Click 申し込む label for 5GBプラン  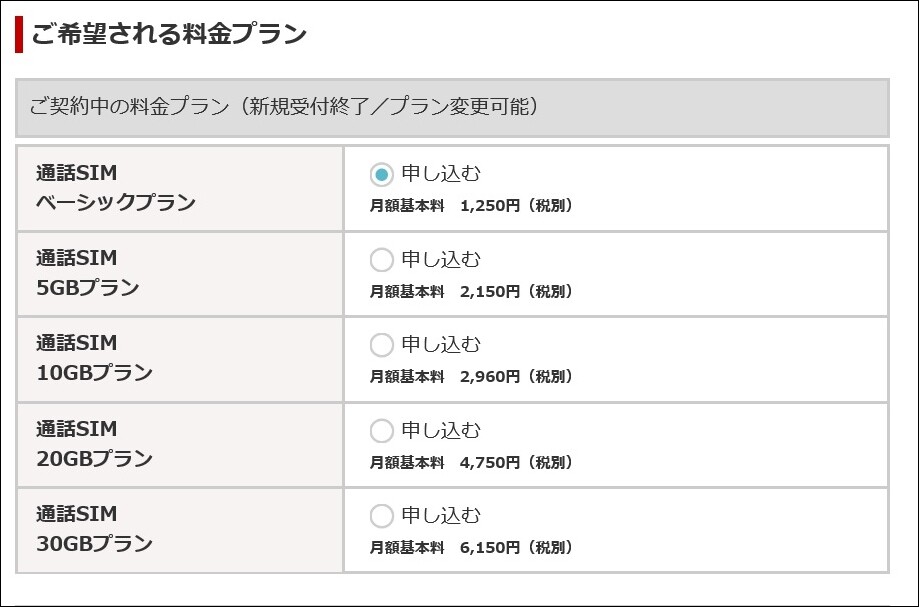[x=441, y=259]
